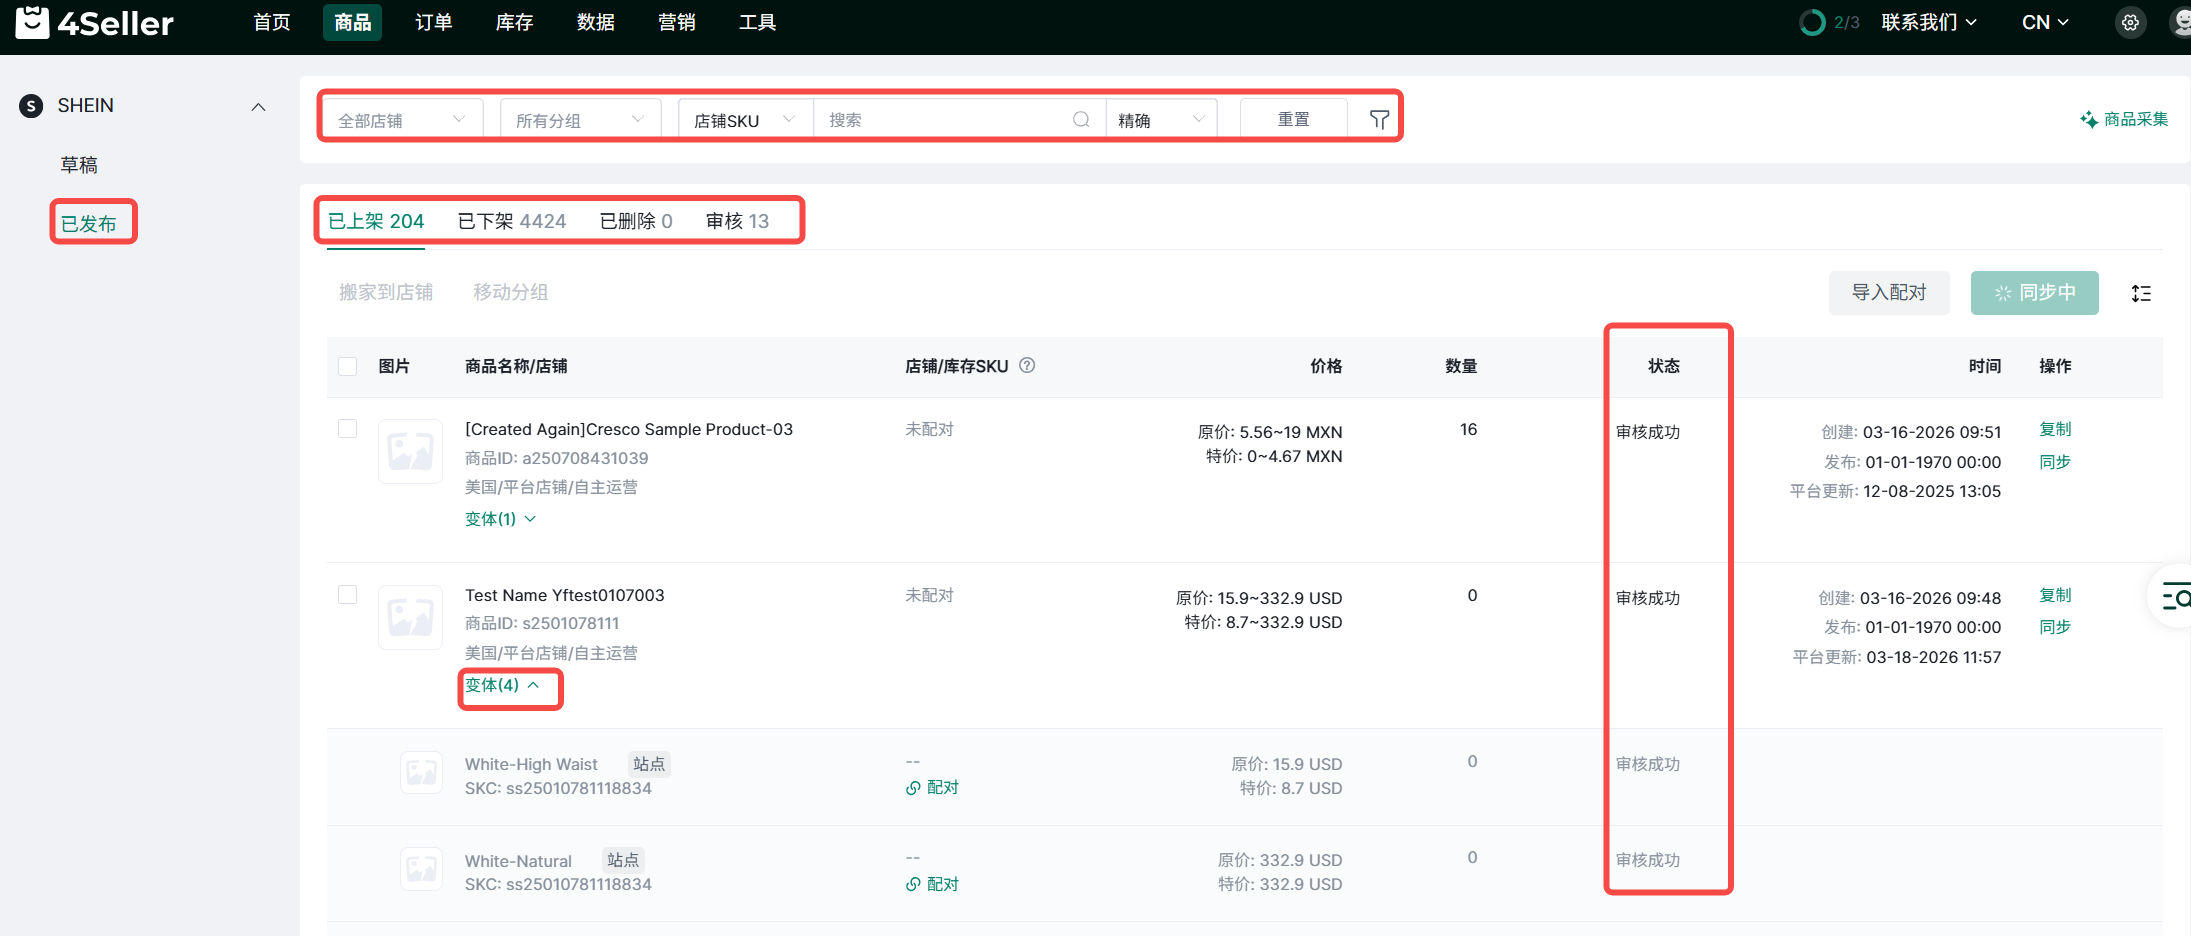The height and width of the screenshot is (936, 2191).
Task: Check the Cresco Sample Product-03 row checkbox
Action: click(x=348, y=429)
